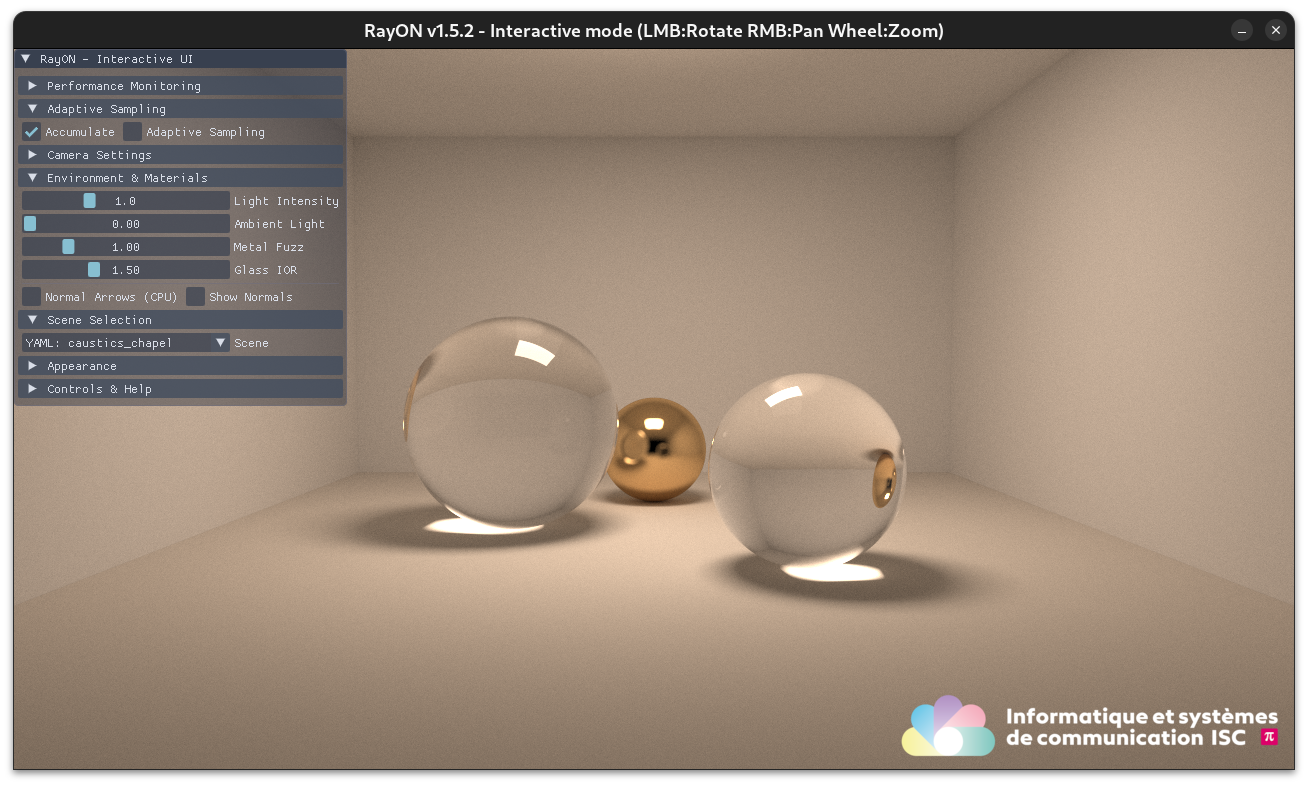Image resolution: width=1308 pixels, height=786 pixels.
Task: Click the Ambient Light slider
Action: click(x=126, y=224)
